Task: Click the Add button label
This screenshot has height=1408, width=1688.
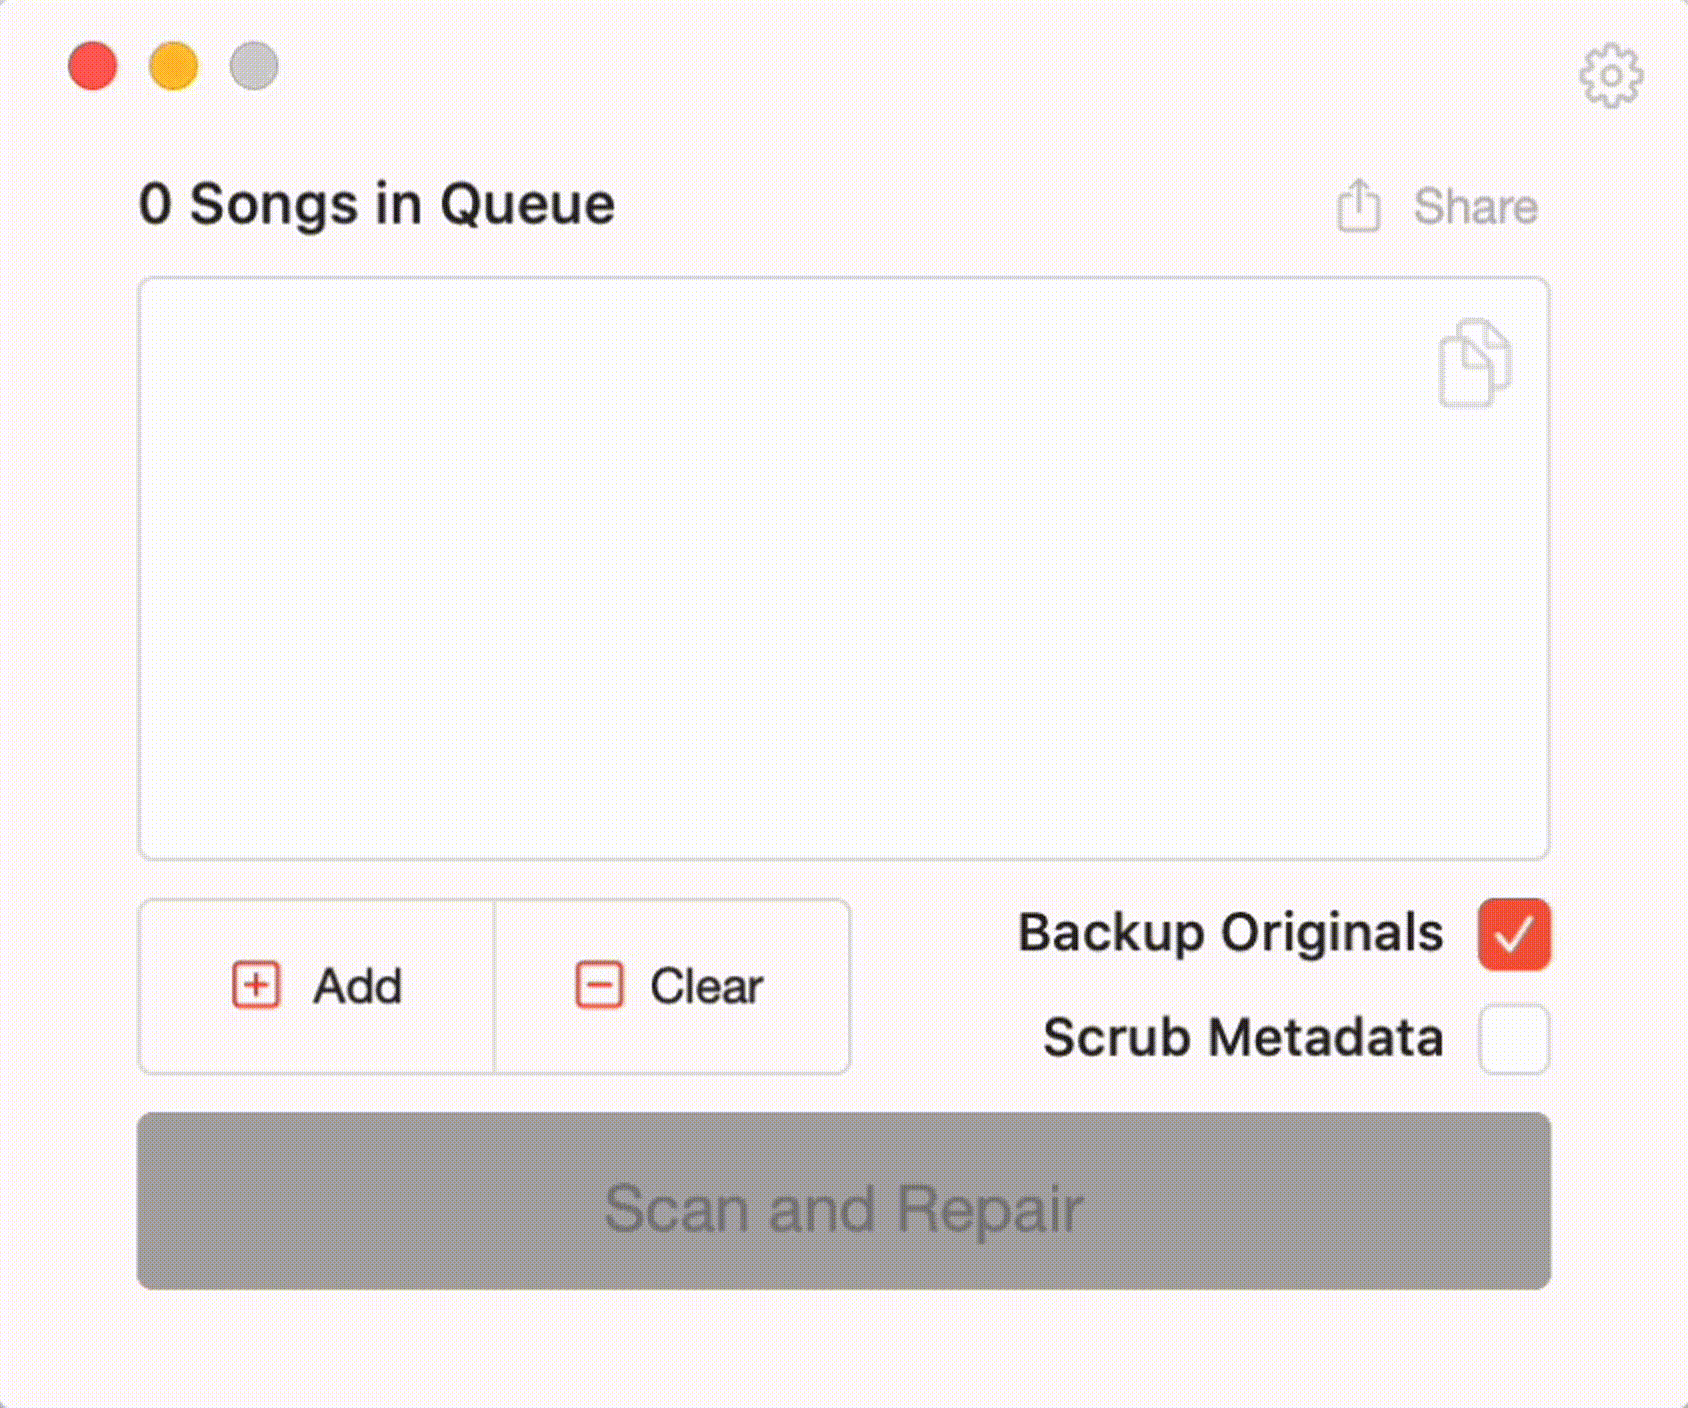Action: click(x=358, y=987)
